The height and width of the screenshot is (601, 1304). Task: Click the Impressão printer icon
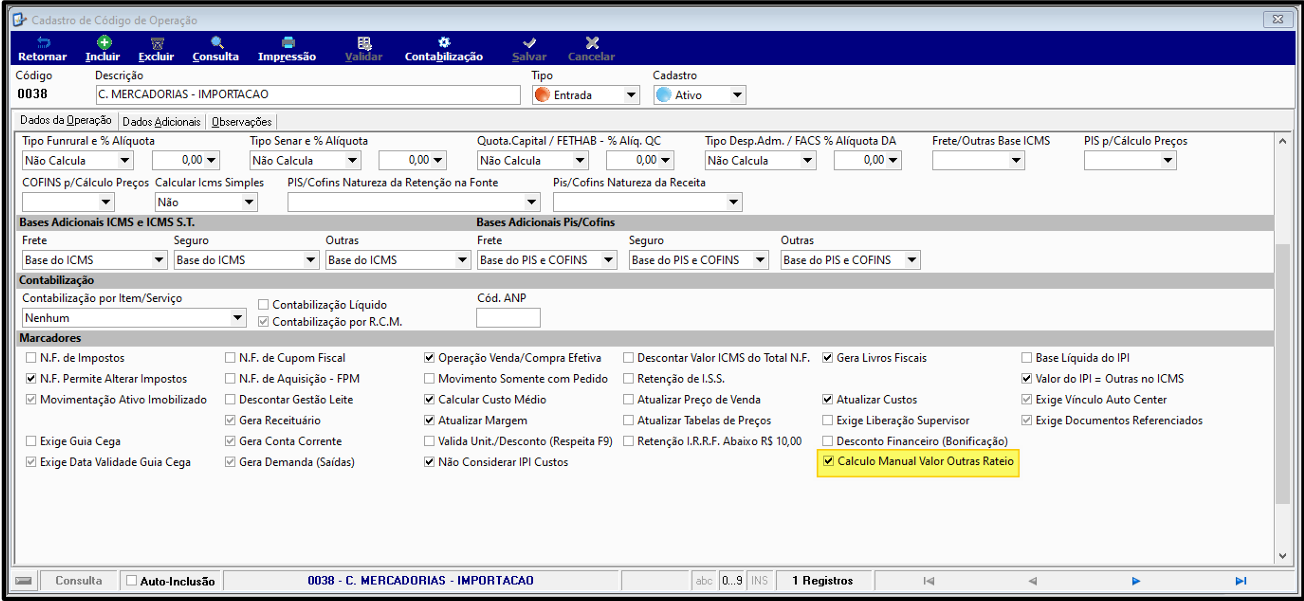pos(287,43)
